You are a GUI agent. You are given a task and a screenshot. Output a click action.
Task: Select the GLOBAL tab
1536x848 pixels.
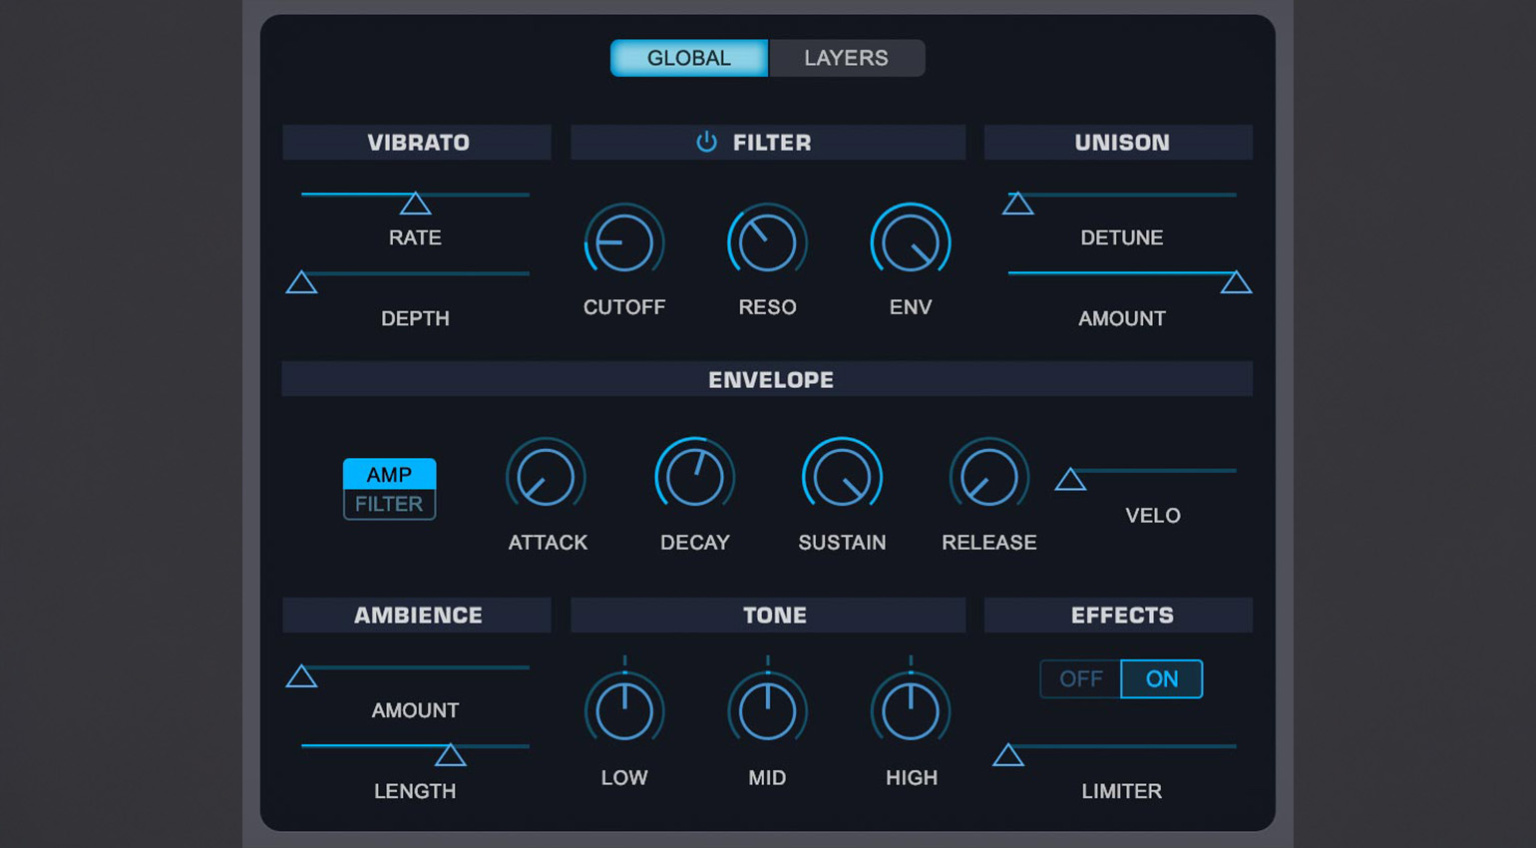(x=688, y=57)
